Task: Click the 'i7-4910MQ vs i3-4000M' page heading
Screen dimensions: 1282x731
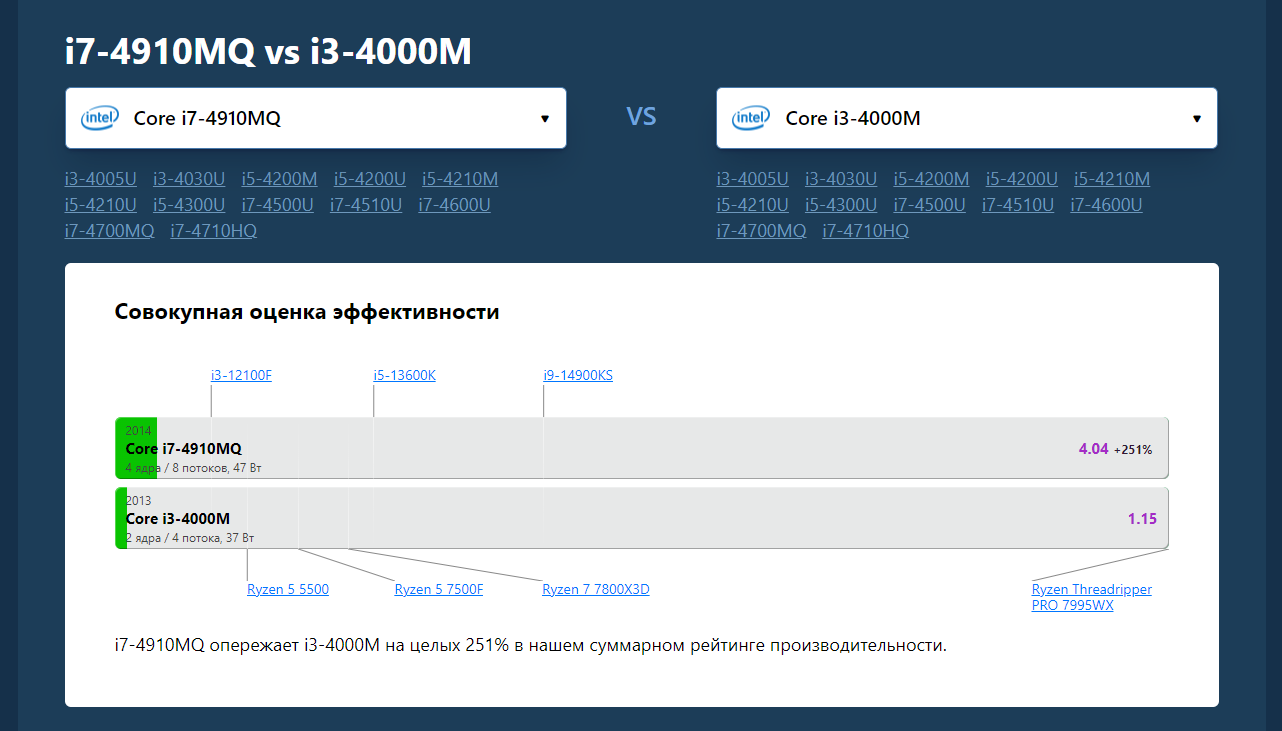Action: click(x=268, y=52)
